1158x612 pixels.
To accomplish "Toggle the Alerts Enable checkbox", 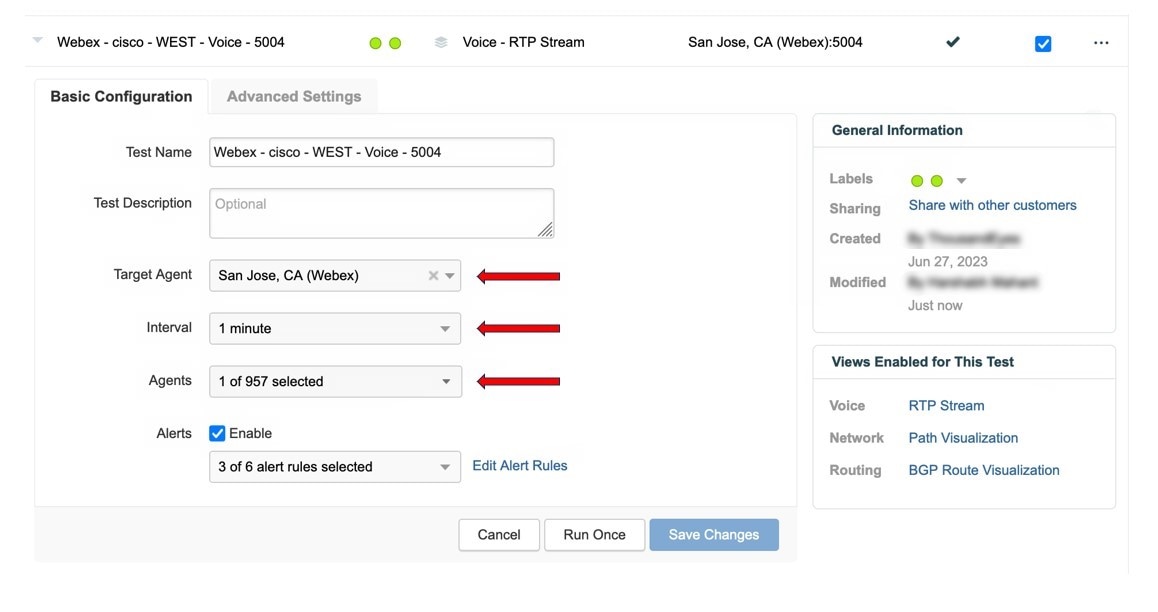I will 217,433.
